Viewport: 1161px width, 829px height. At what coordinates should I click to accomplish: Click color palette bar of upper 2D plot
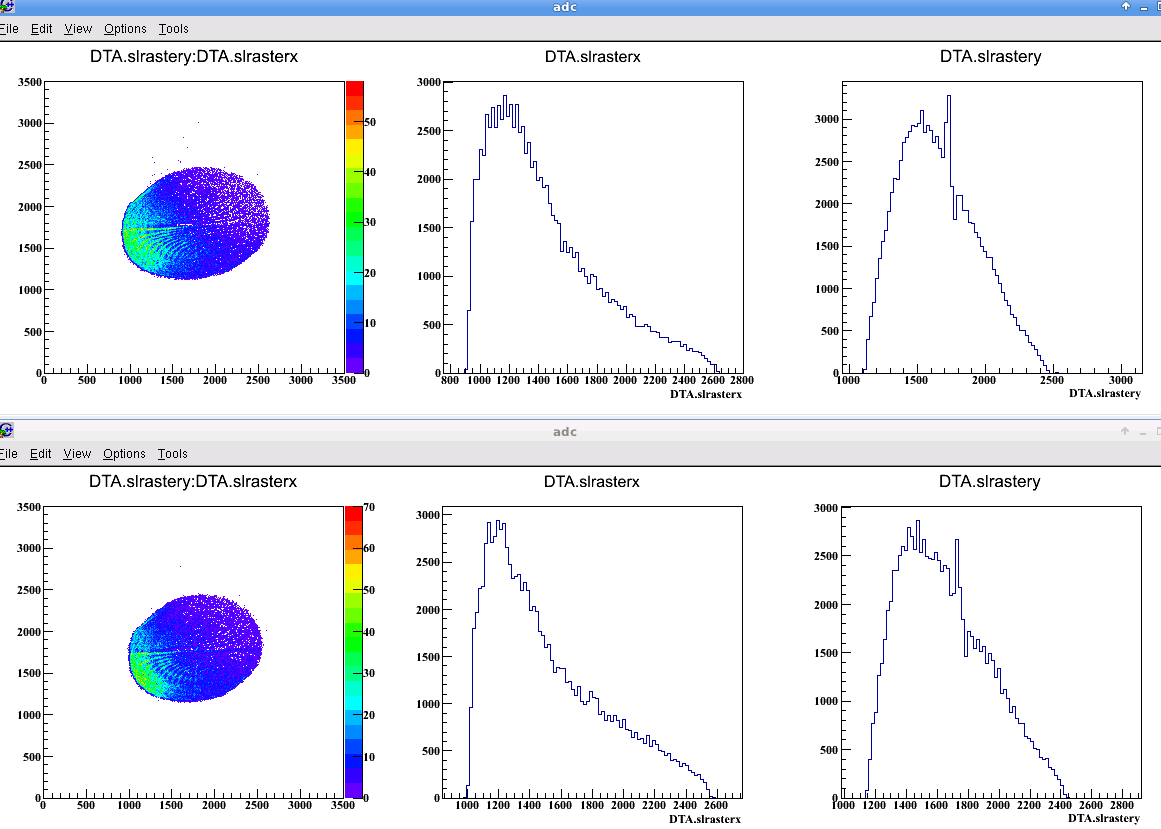[355, 227]
